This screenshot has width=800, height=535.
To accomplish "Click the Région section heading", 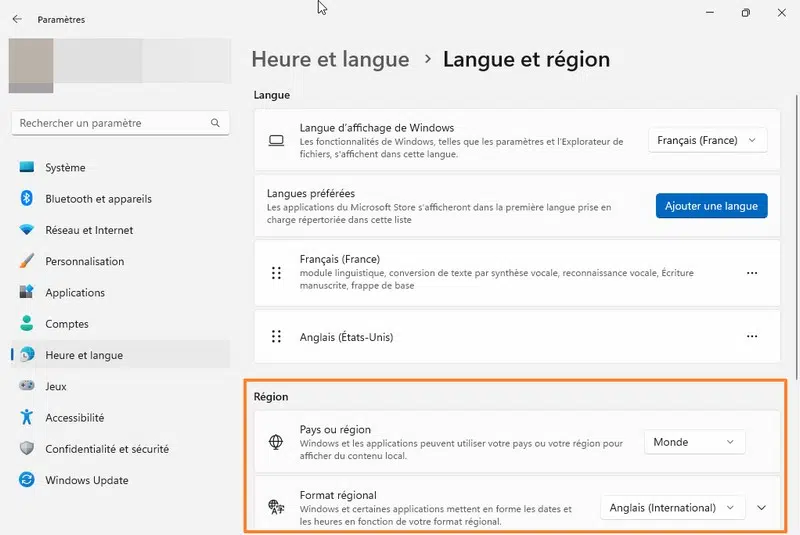I will 271,396.
